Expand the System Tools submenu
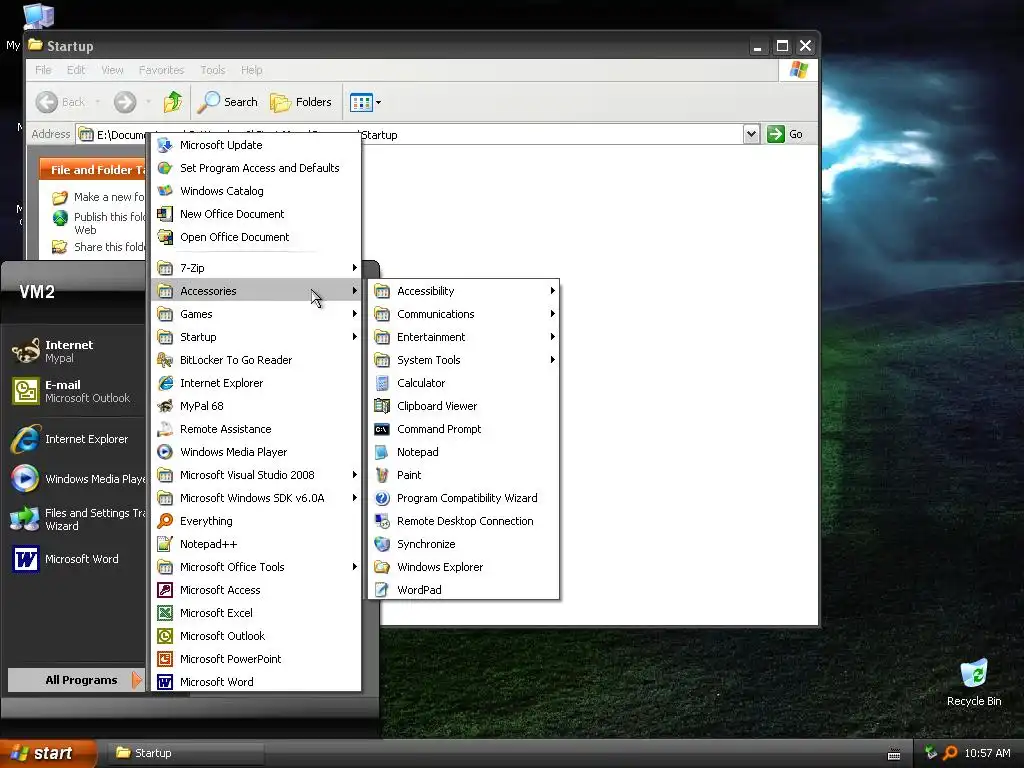The width and height of the screenshot is (1024, 768). point(463,360)
